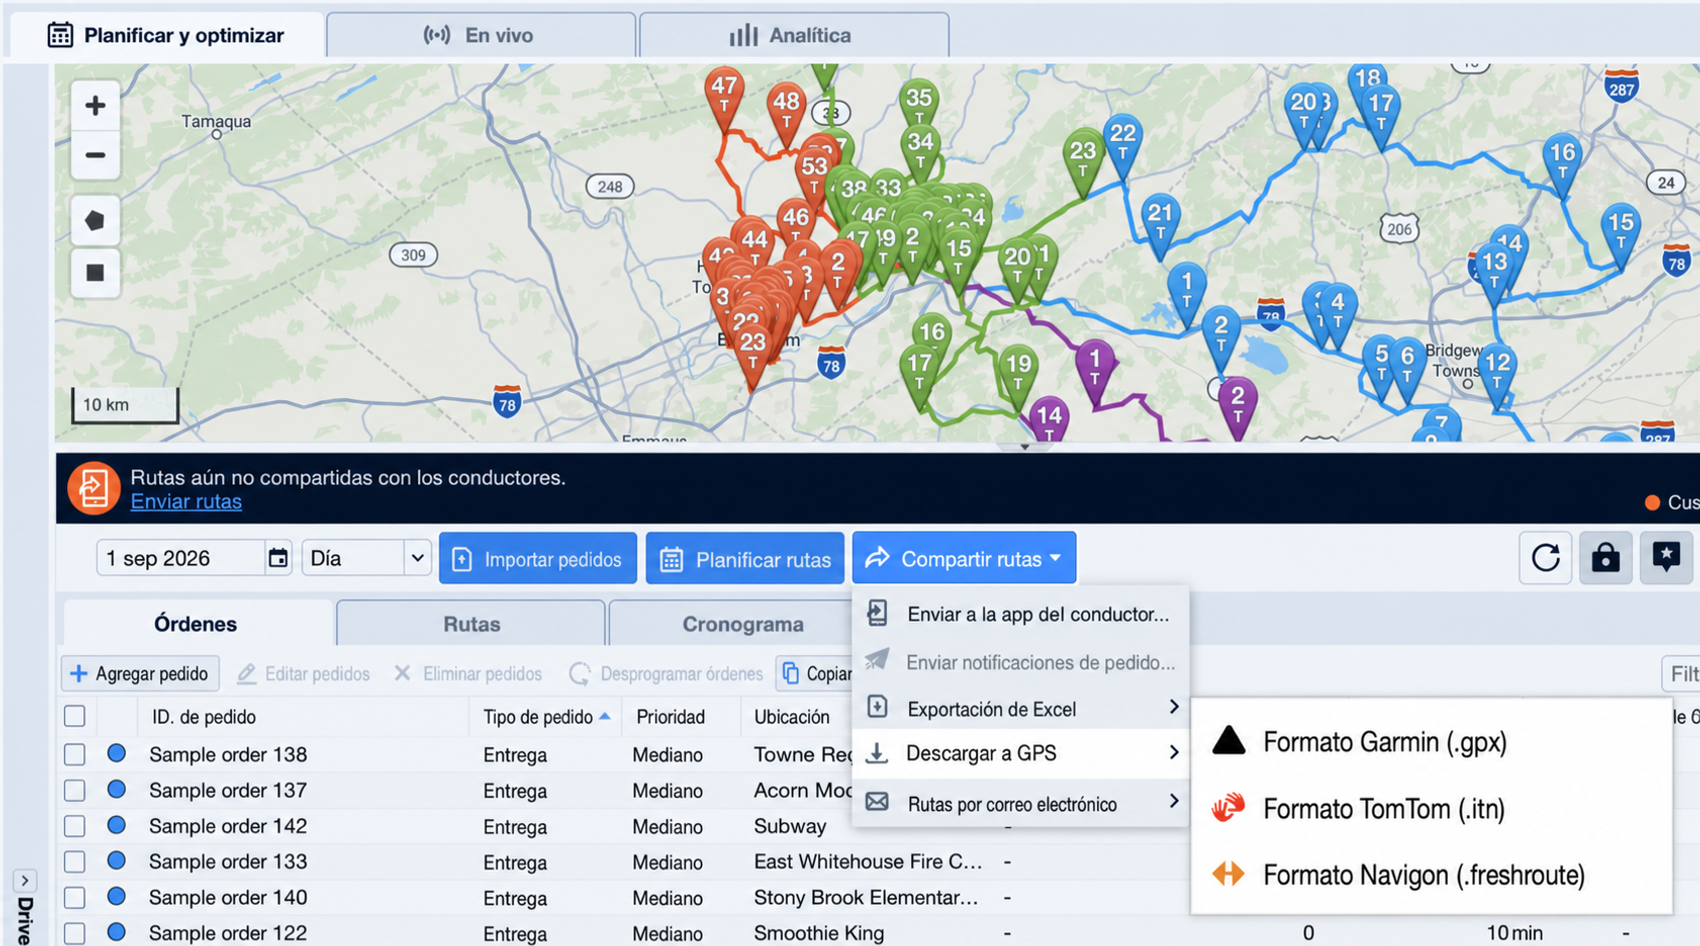Open the Planificar y optimizar tab

(166, 35)
